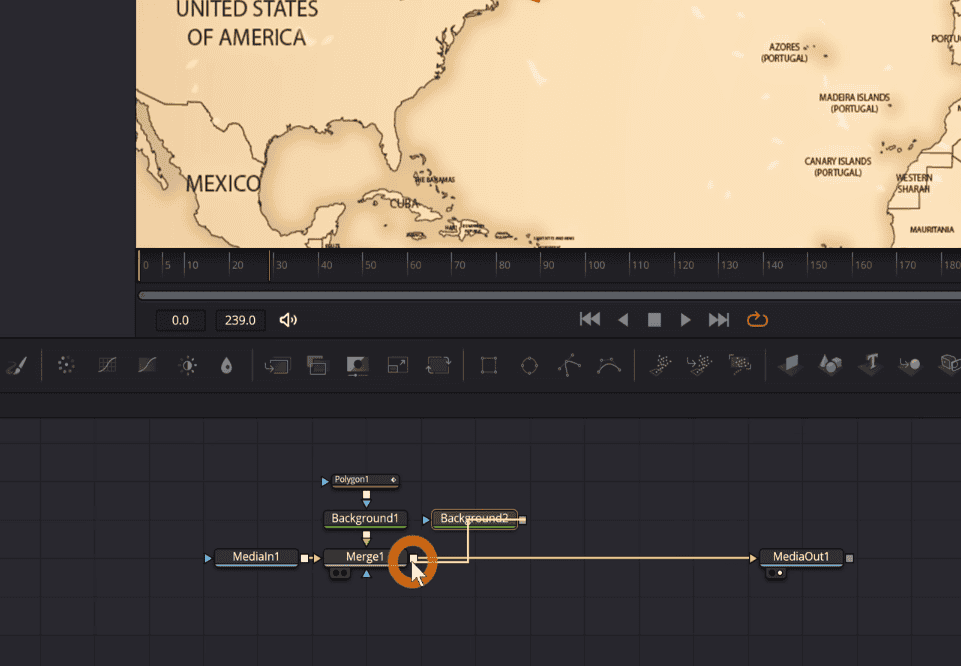Click the output square of MediaIn1
The height and width of the screenshot is (666, 961).
click(305, 558)
